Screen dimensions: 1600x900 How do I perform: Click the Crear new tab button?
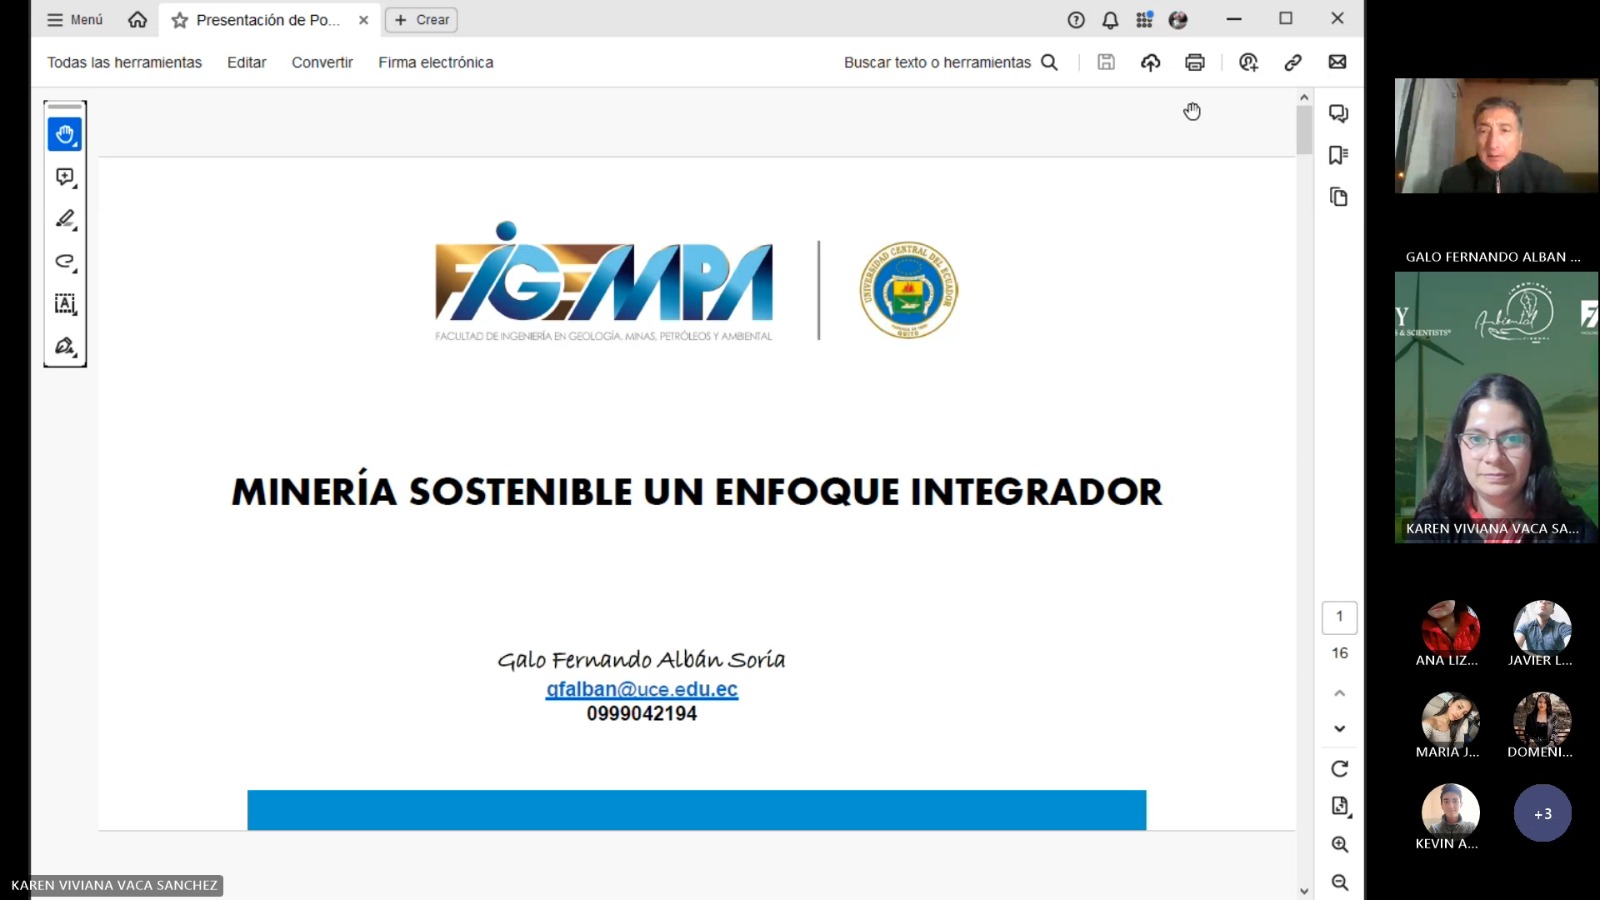tap(422, 20)
